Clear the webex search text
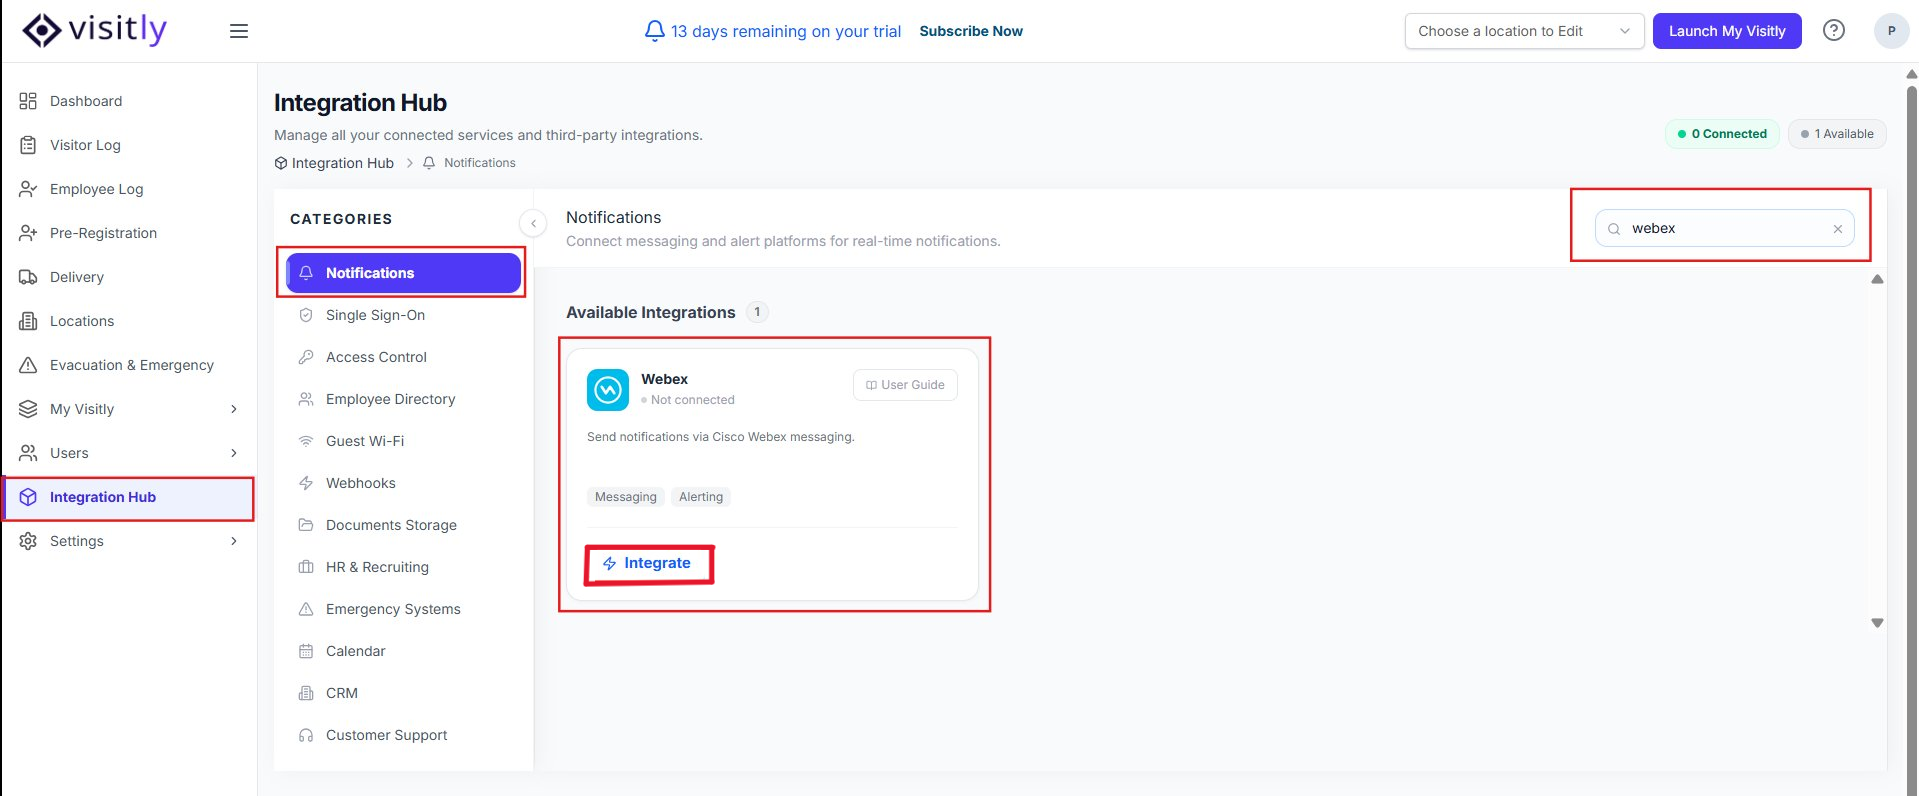The width and height of the screenshot is (1919, 796). coord(1837,229)
